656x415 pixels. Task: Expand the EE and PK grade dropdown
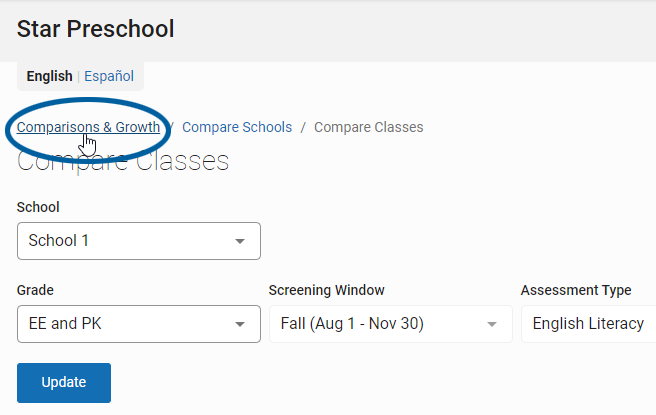pyautogui.click(x=139, y=324)
